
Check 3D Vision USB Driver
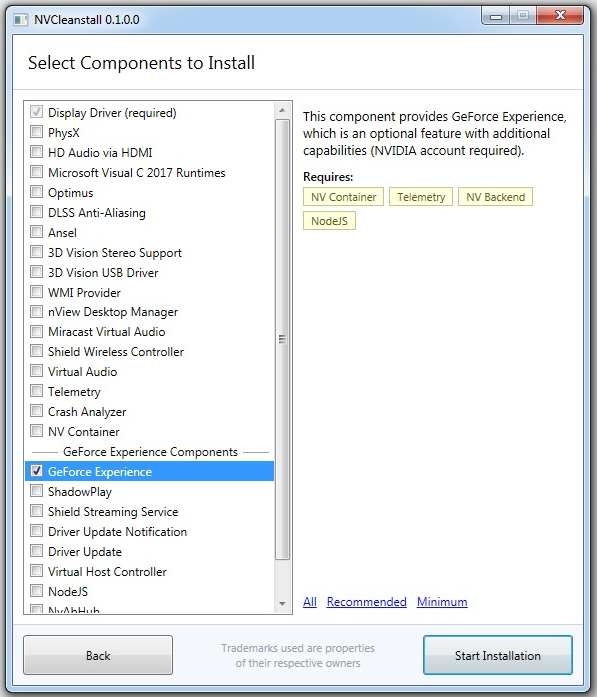[36, 272]
